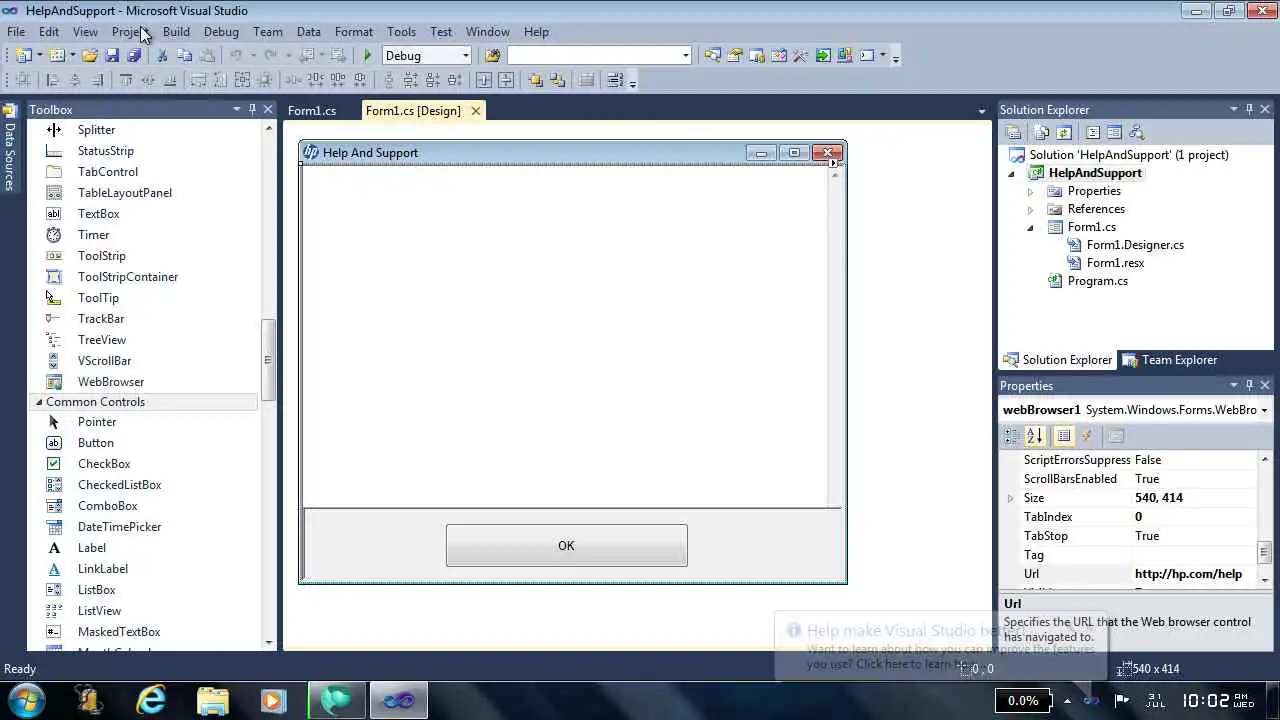Open the New Project icon dropdown arrow
The height and width of the screenshot is (720, 1280).
pos(40,56)
